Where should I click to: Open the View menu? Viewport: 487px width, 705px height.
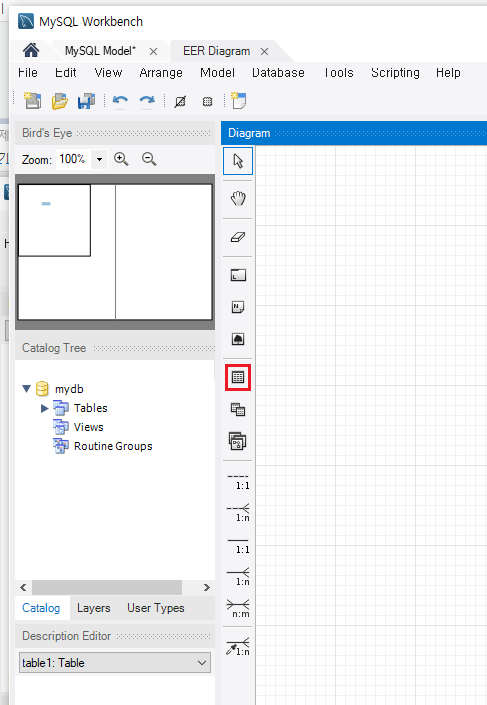pyautogui.click(x=108, y=73)
